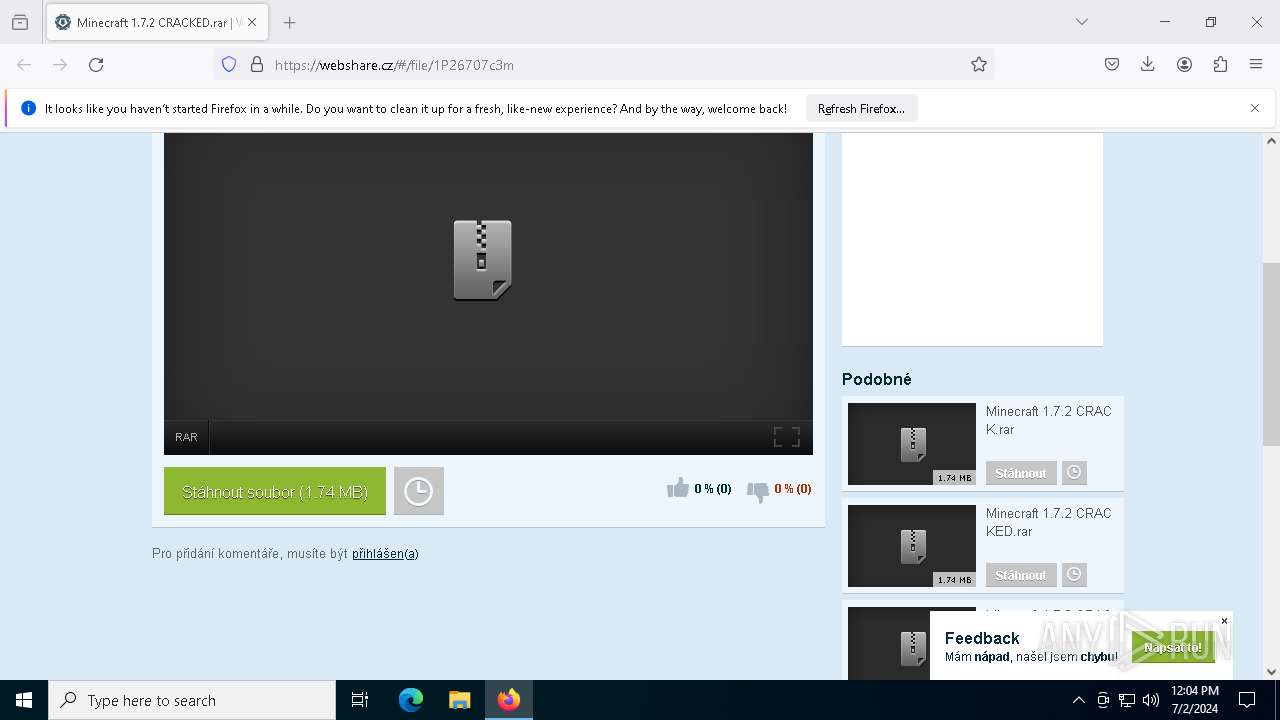Click the forward navigation arrow
Viewport: 1280px width, 720px height.
click(x=60, y=65)
